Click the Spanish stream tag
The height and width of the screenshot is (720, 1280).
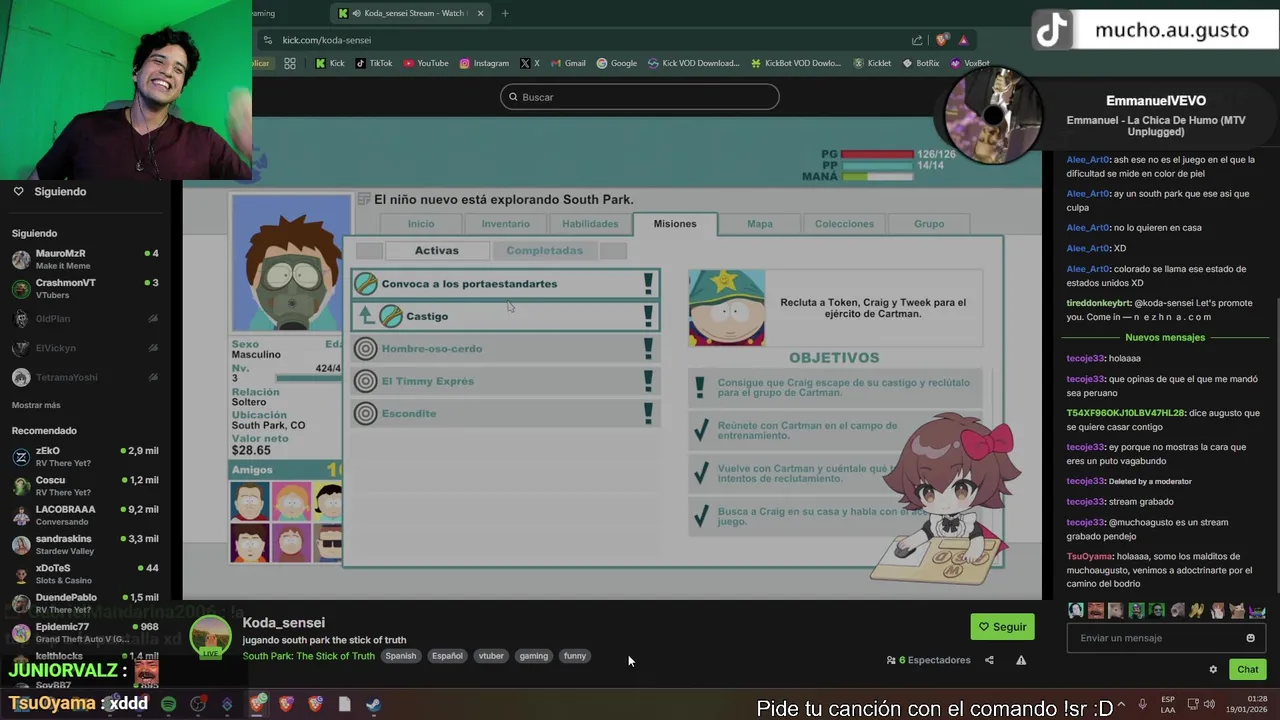coord(401,656)
